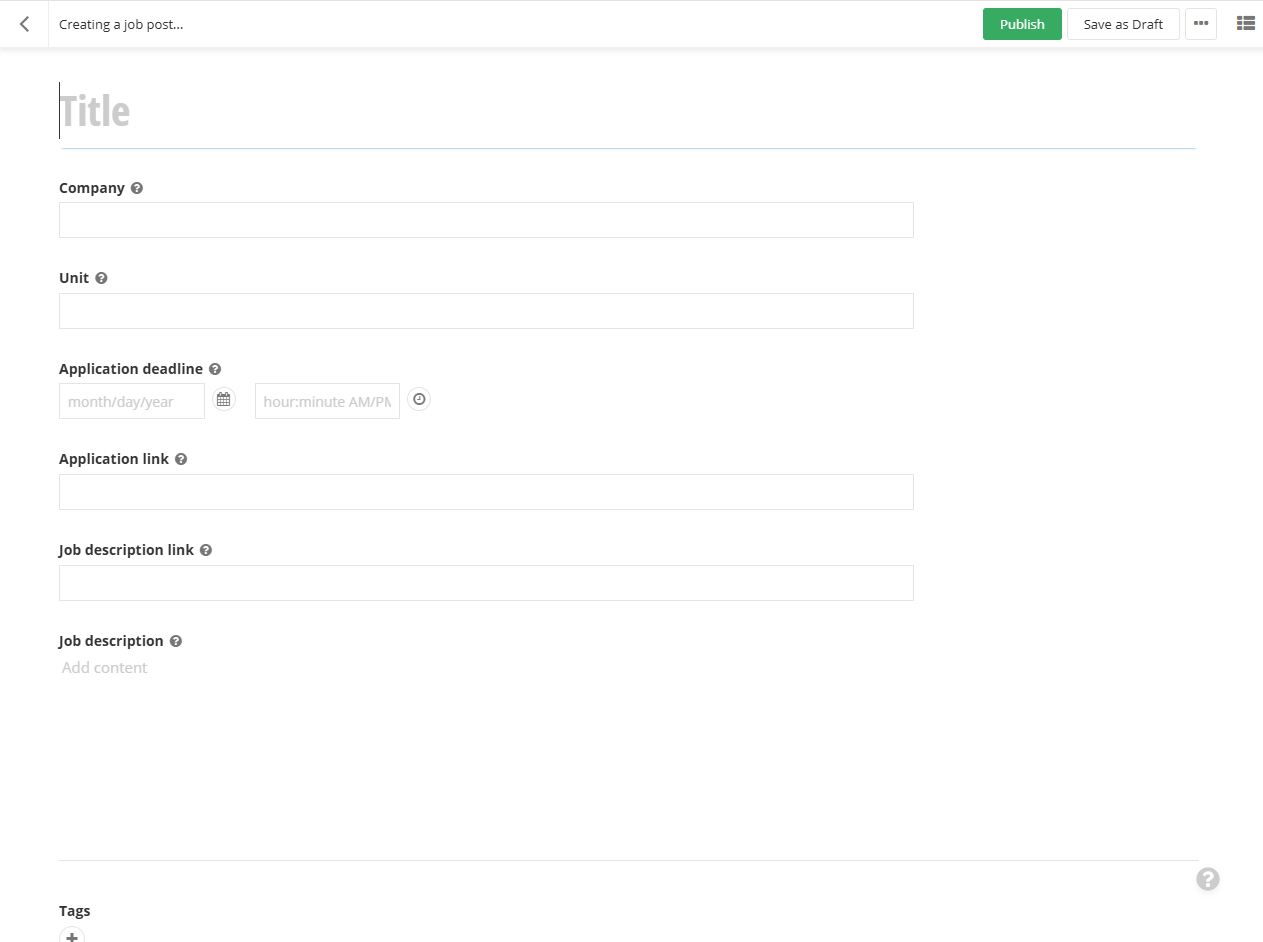This screenshot has height=942, width=1263.
Task: Click the Application deadline help icon
Action: click(x=215, y=369)
